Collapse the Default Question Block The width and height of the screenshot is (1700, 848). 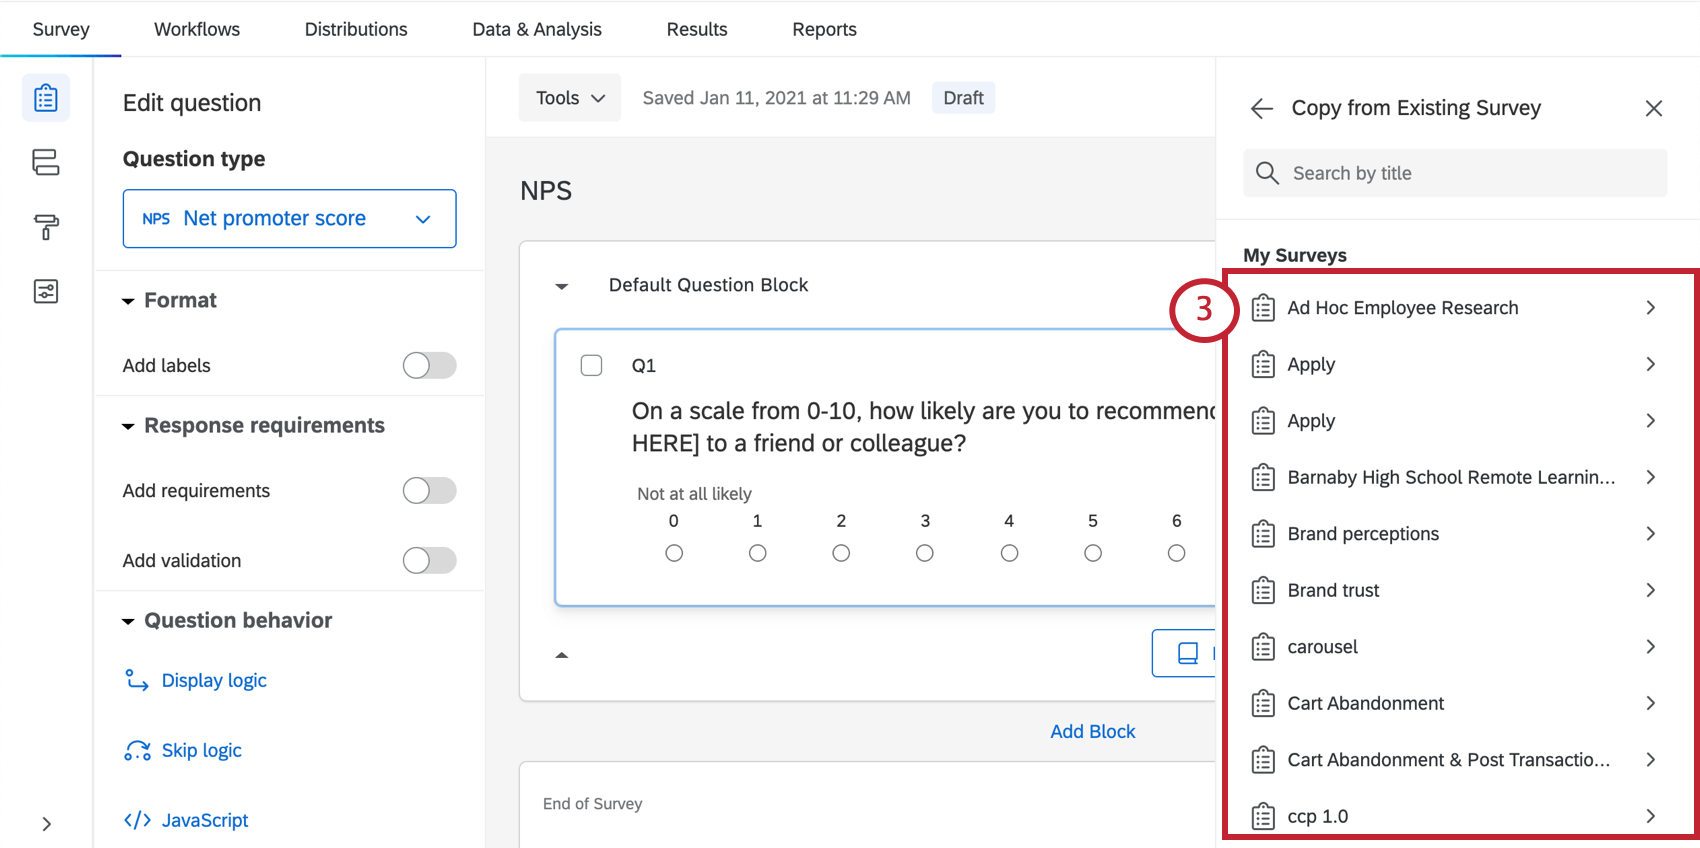coord(562,286)
